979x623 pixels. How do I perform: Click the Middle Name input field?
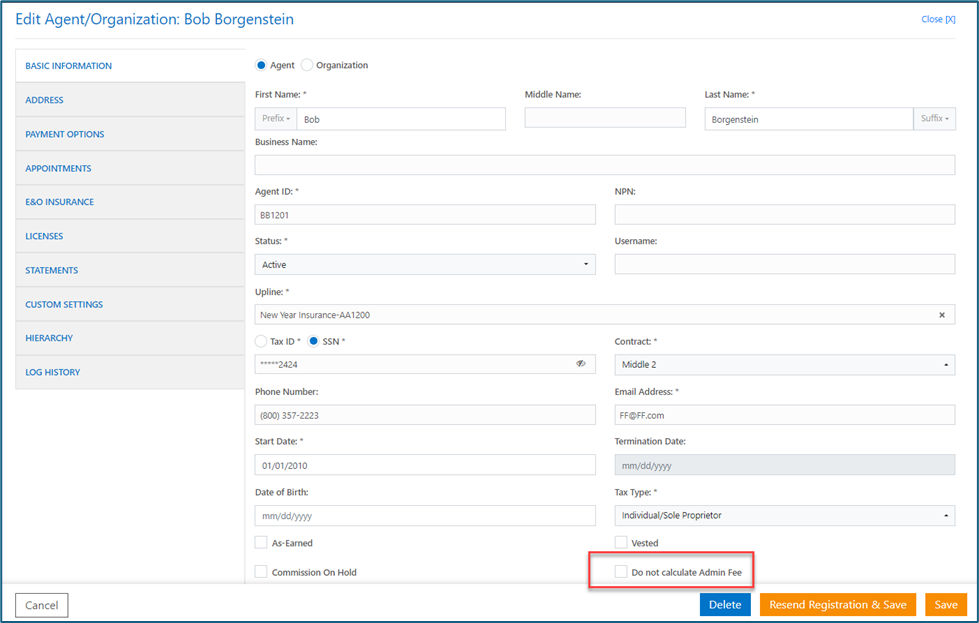click(x=605, y=117)
